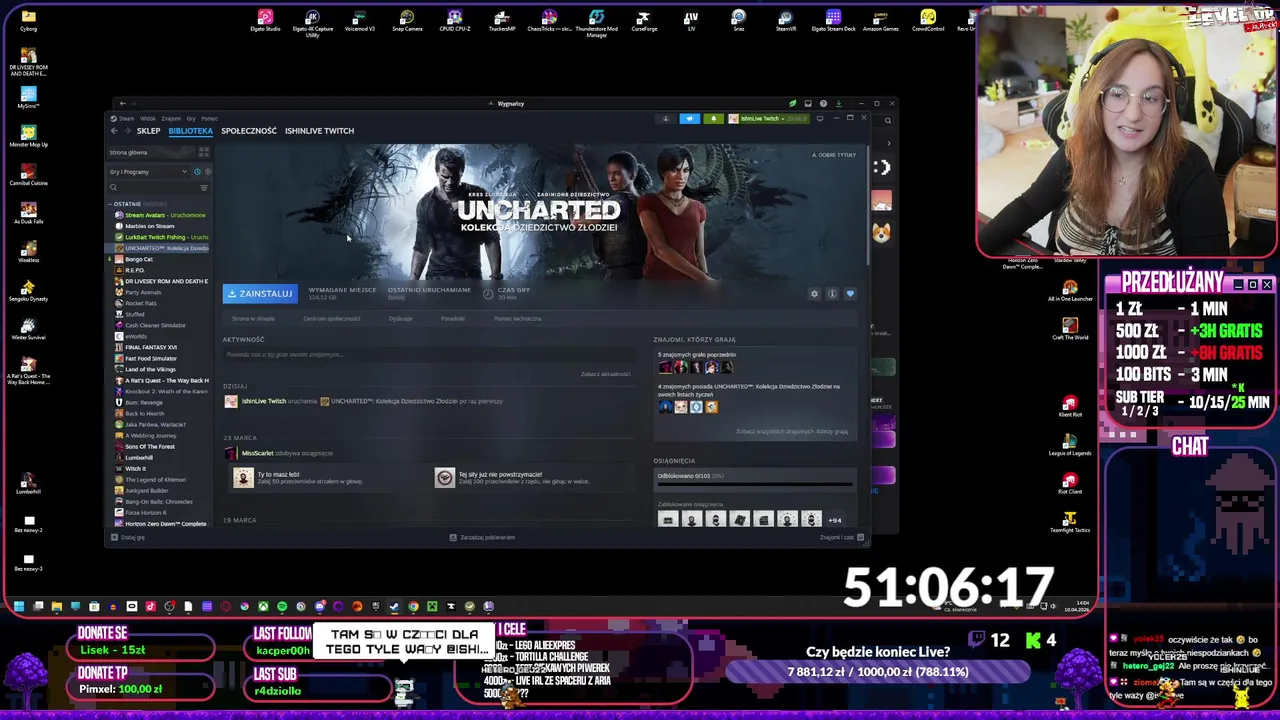
Task: Expand IshinLive Twitch account dropdown
Action: click(x=768, y=118)
